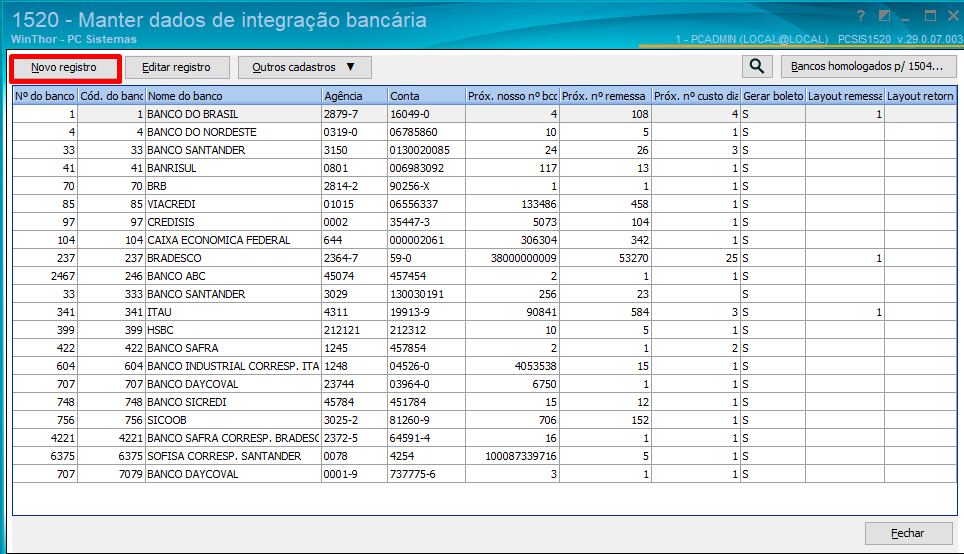Sort by Nº do banco column header
Screen dimensions: 964x554
45,96
